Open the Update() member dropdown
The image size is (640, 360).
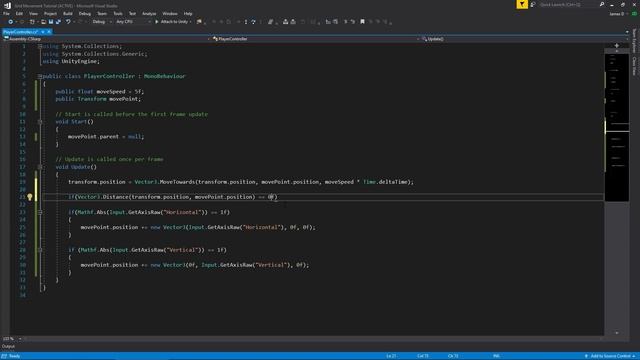[x=525, y=39]
